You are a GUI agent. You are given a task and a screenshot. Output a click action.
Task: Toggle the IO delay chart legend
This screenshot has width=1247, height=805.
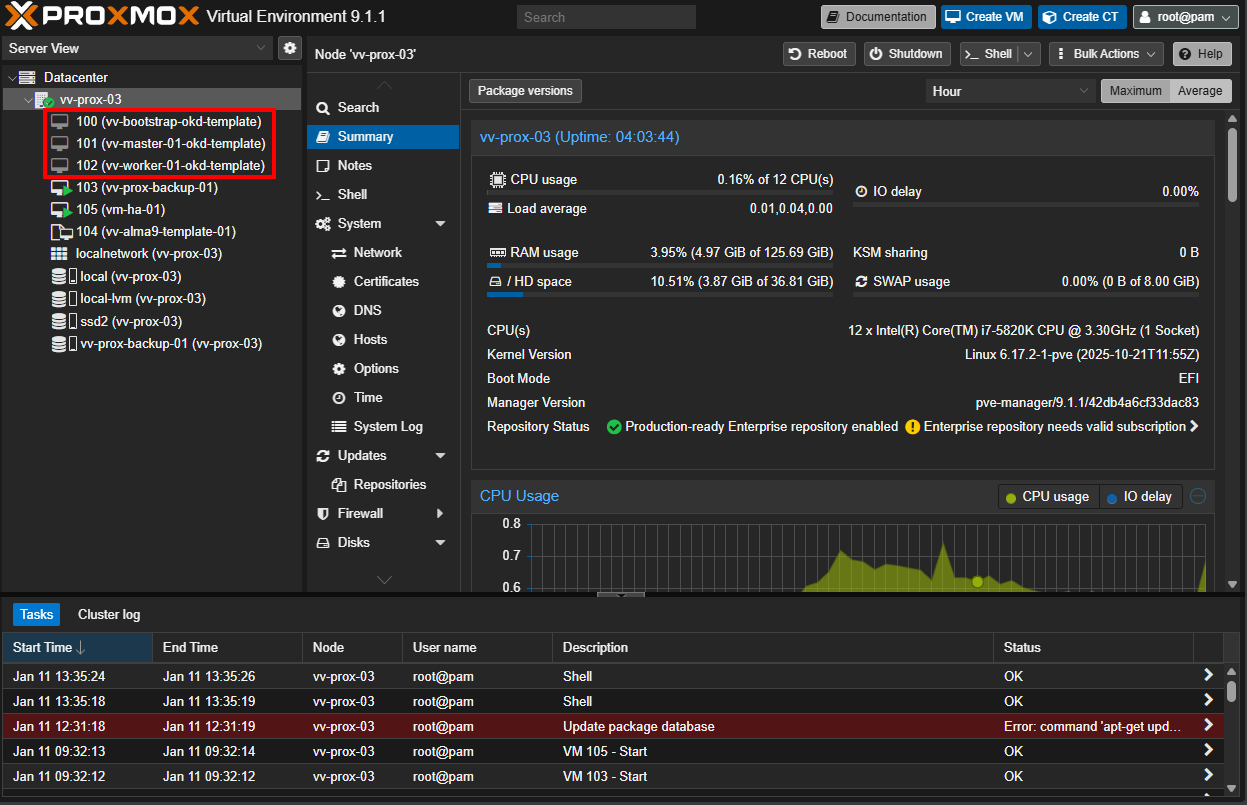pyautogui.click(x=1141, y=497)
